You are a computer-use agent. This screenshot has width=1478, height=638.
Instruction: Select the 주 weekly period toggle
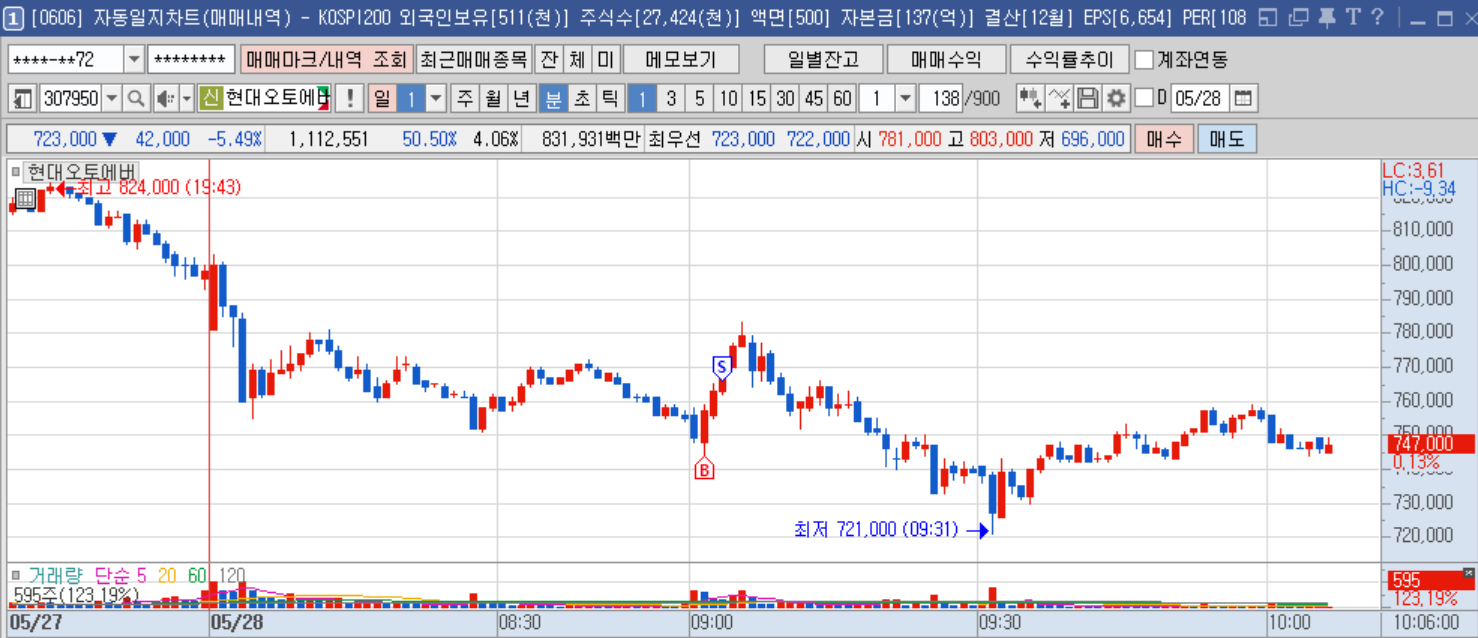pos(466,98)
